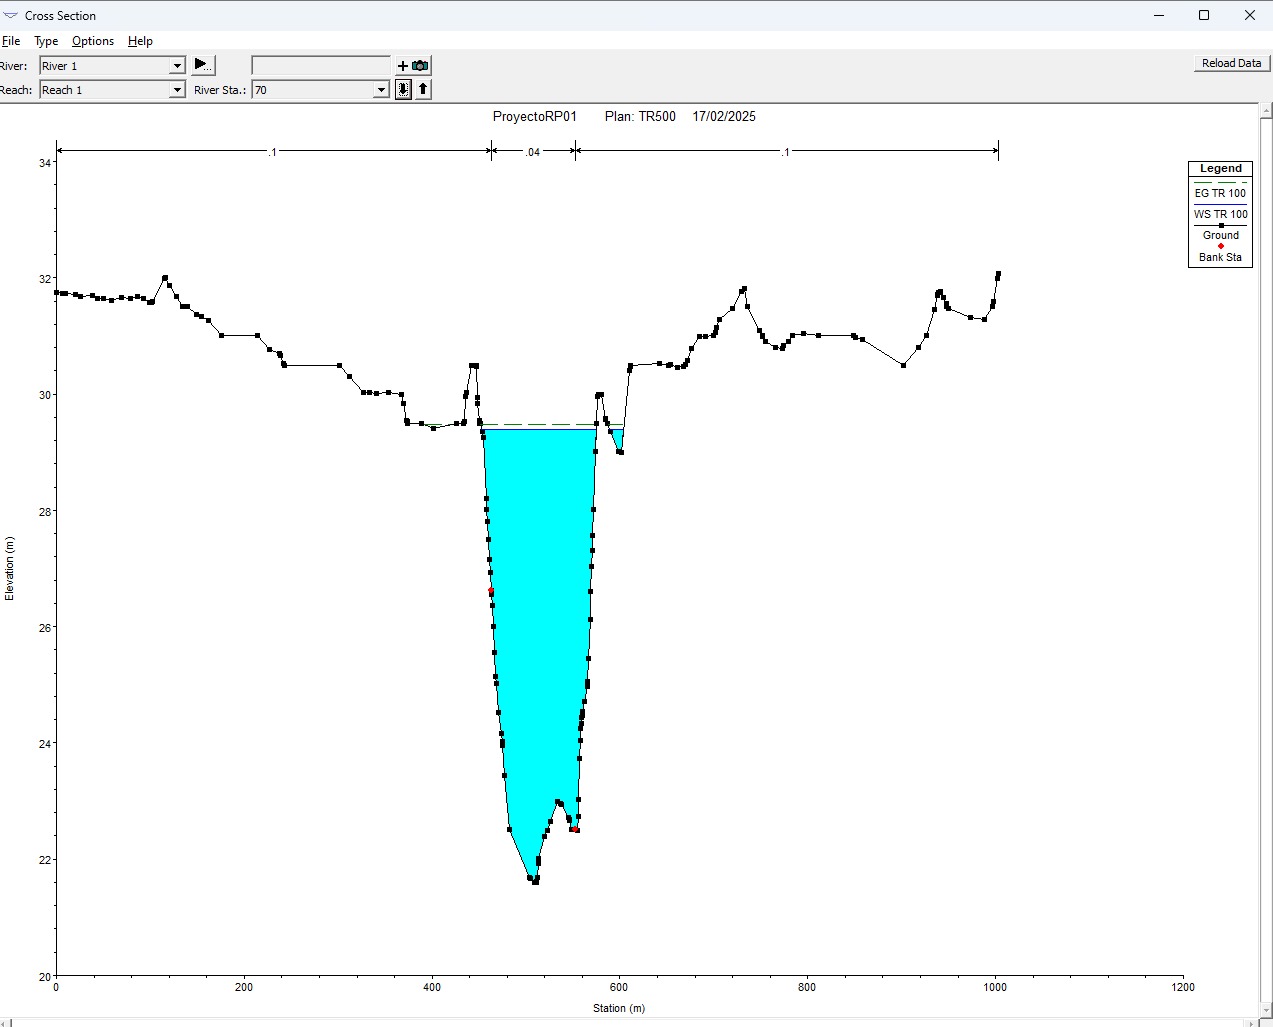The width and height of the screenshot is (1273, 1027).
Task: Click the Ground legend entry
Action: pos(1220,235)
